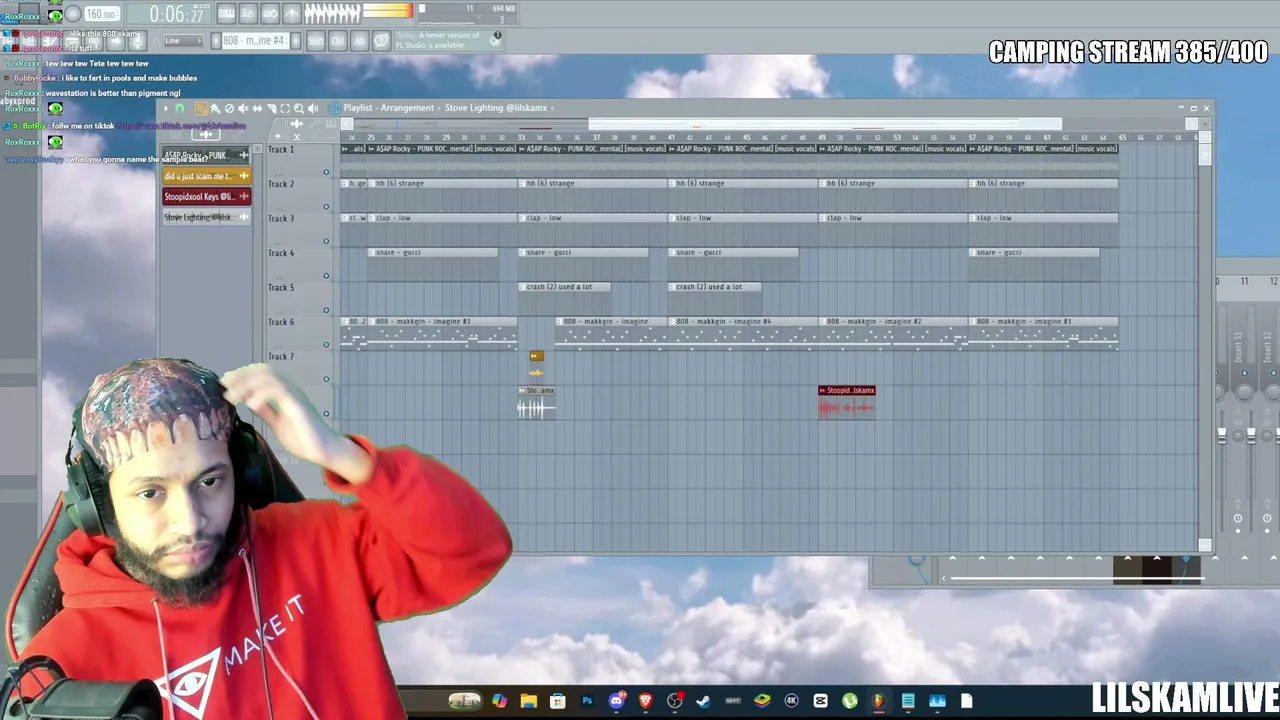1280x720 pixels.
Task: Open Steam from the taskbar
Action: coord(704,701)
